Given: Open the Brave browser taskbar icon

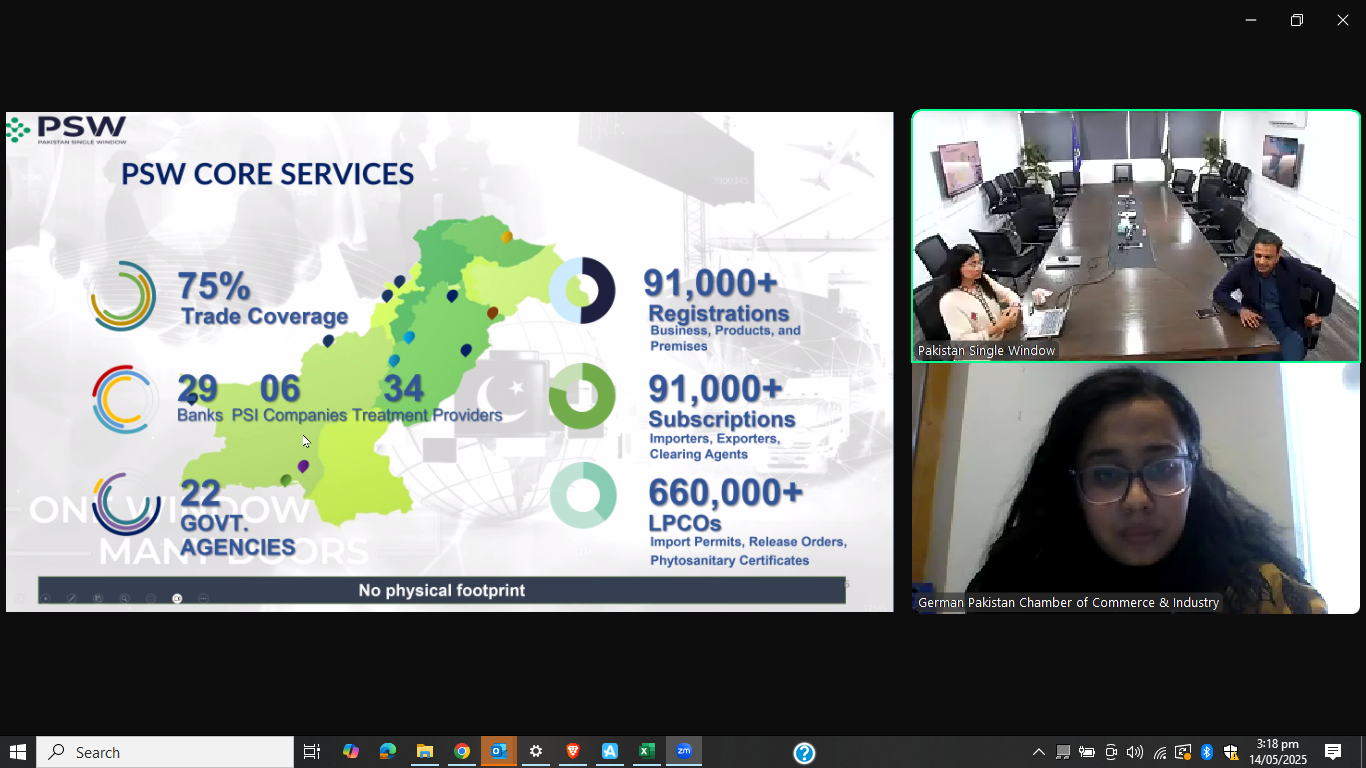Looking at the screenshot, I should tap(573, 752).
